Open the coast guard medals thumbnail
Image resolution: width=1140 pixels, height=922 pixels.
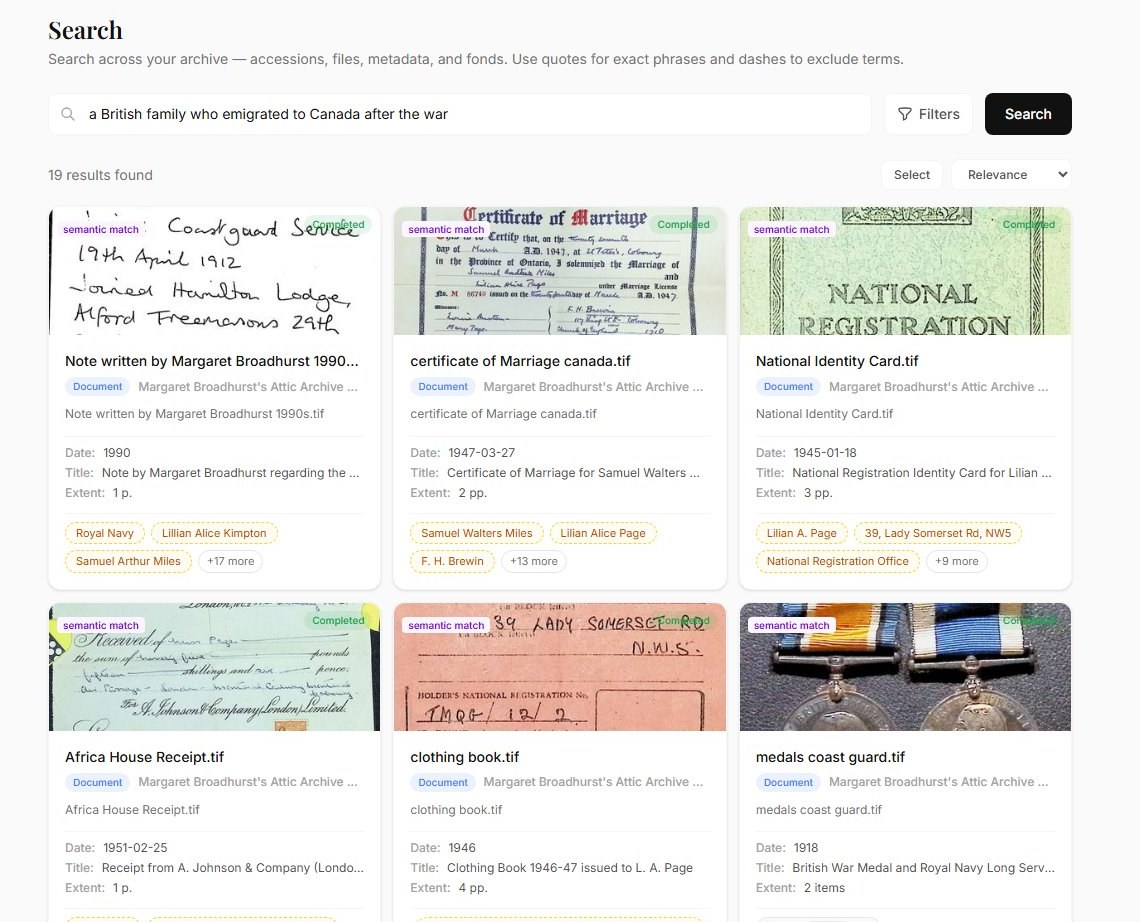905,667
